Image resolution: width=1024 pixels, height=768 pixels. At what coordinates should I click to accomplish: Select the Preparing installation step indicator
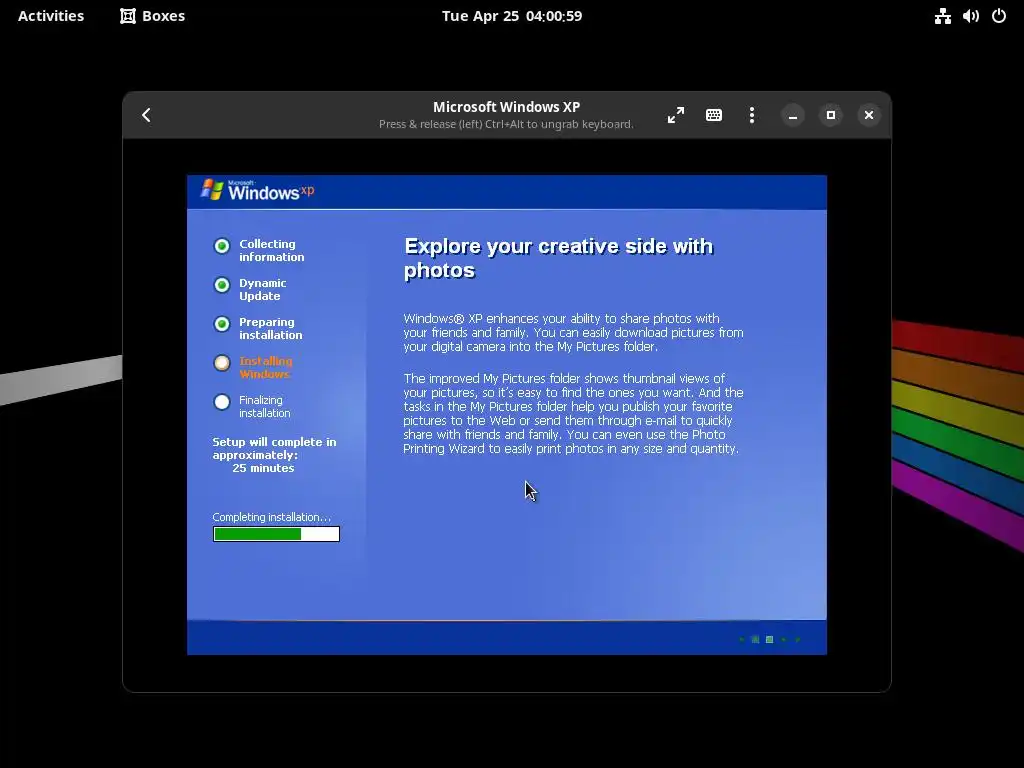click(222, 325)
